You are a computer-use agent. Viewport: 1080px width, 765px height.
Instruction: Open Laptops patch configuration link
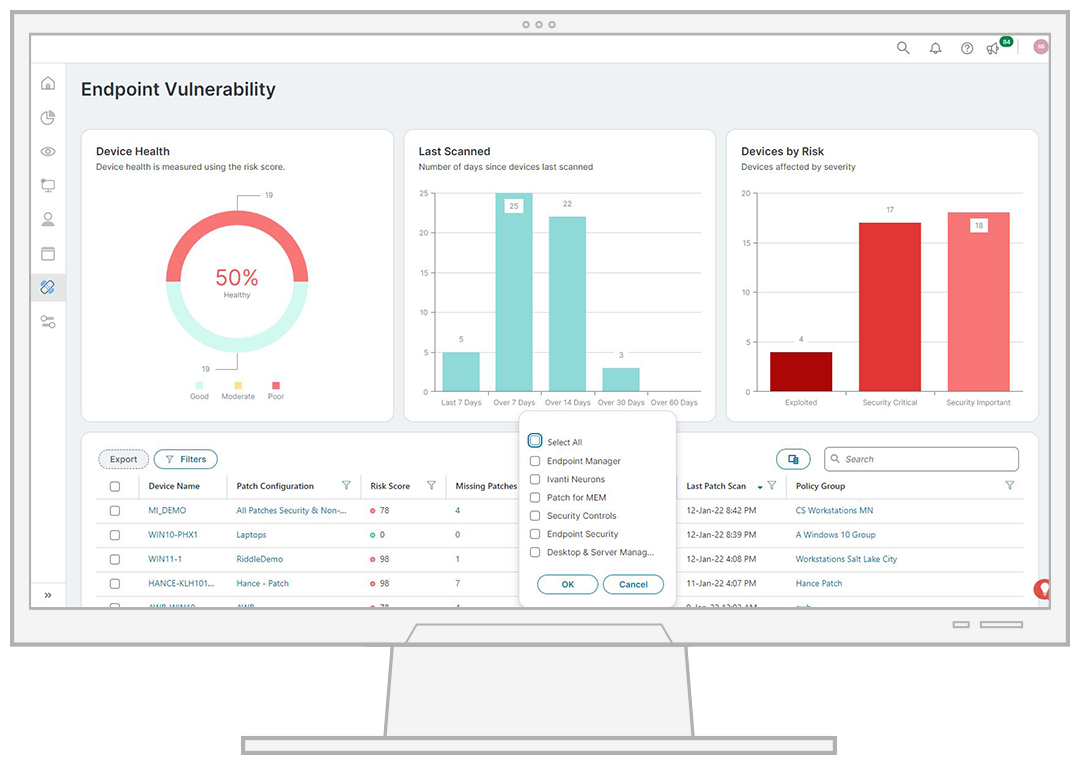pyautogui.click(x=251, y=534)
